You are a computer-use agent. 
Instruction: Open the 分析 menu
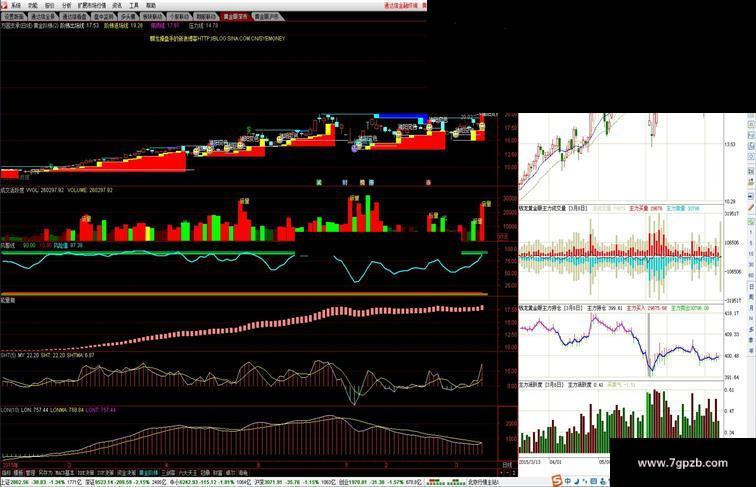pos(67,5)
